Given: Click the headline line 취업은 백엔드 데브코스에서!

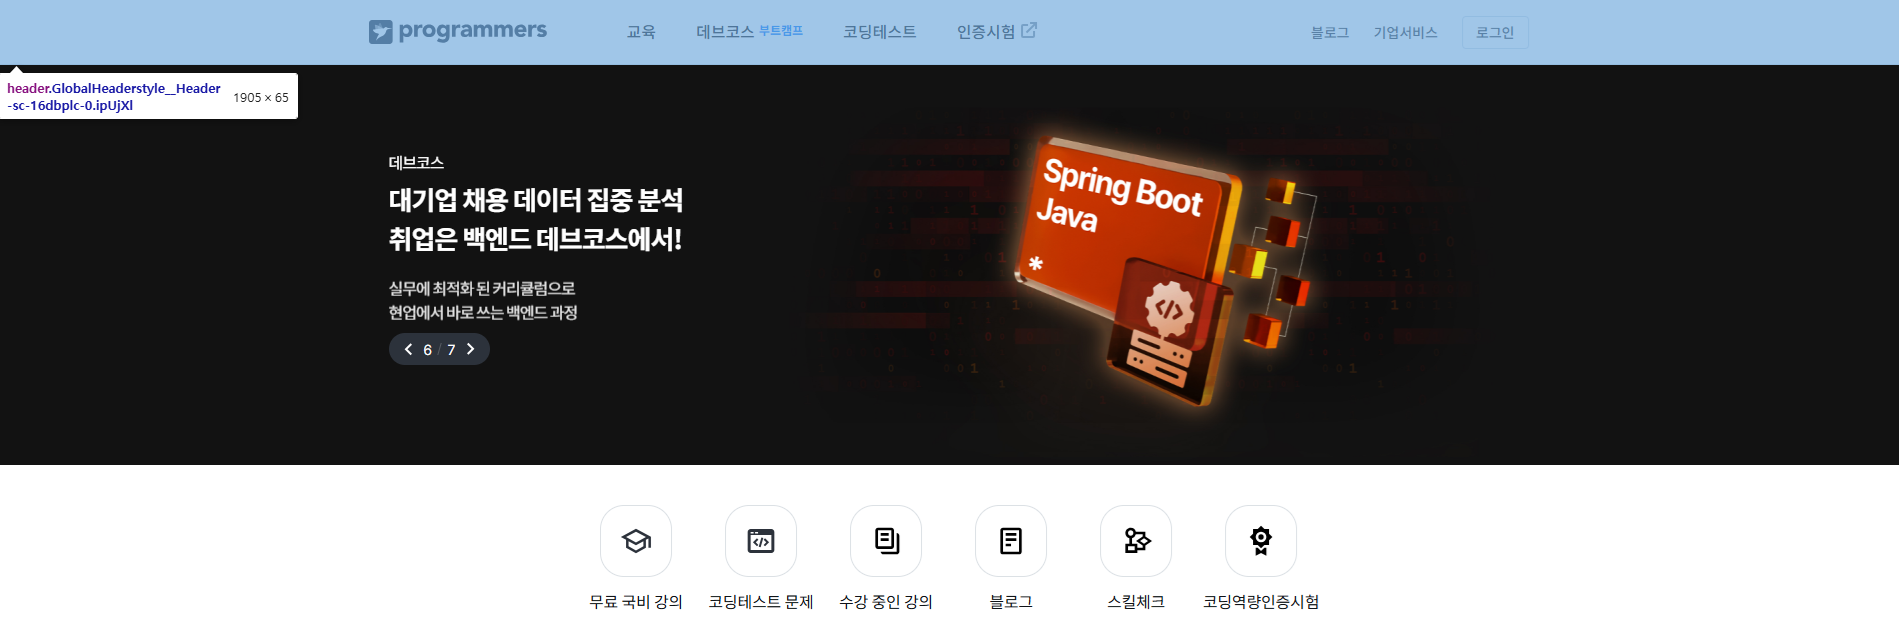Looking at the screenshot, I should coord(536,239).
